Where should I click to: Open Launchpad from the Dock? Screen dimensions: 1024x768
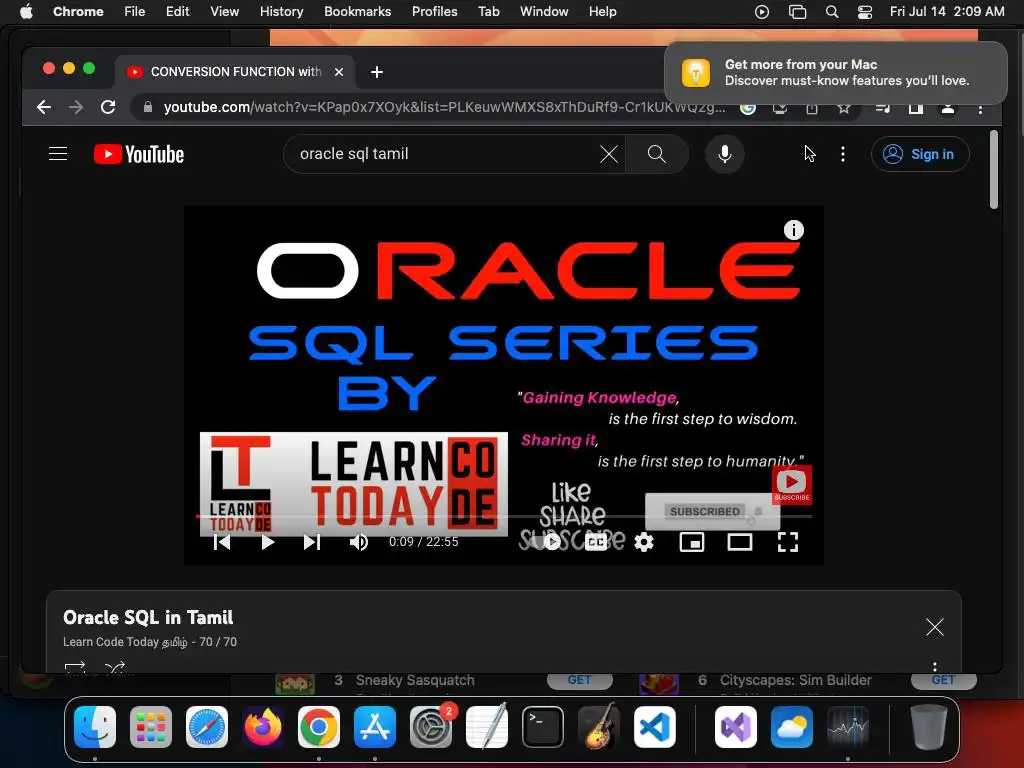click(x=151, y=727)
